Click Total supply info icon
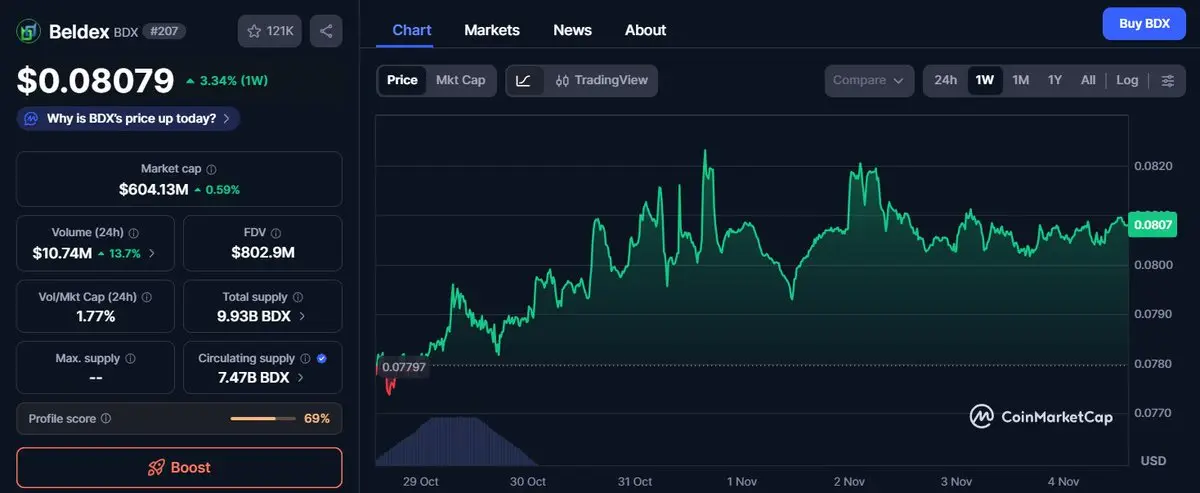This screenshot has width=1200, height=493. (x=298, y=298)
